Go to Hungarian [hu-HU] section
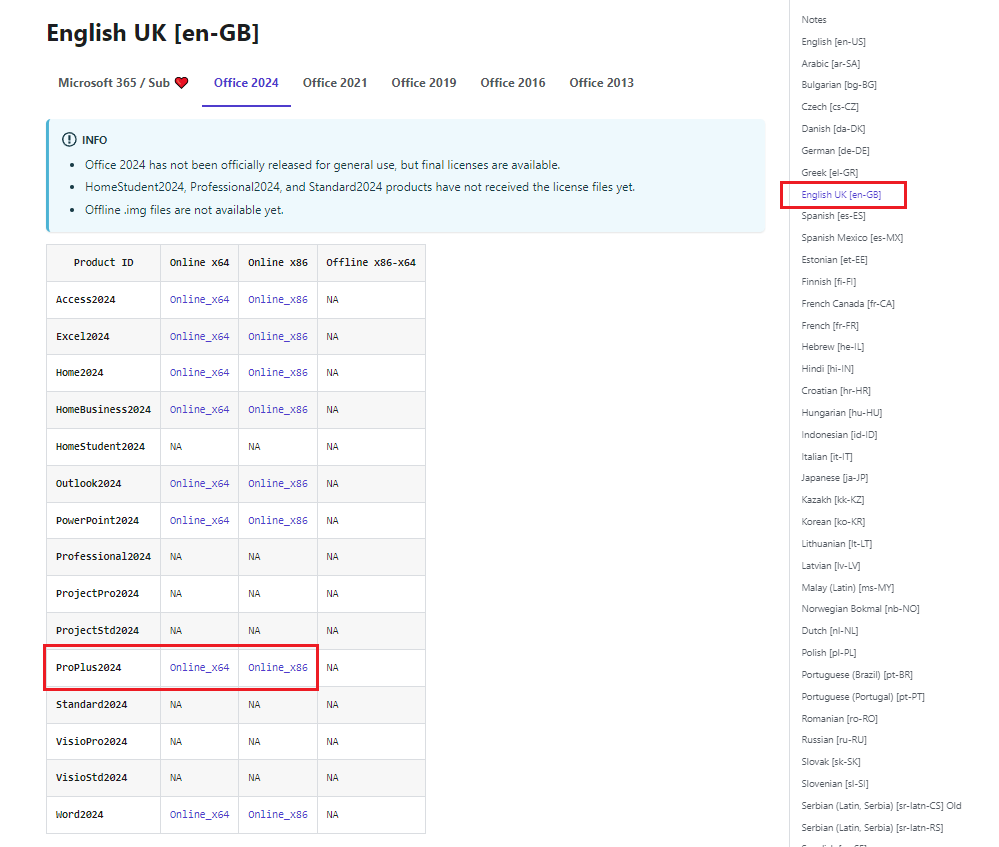999x847 pixels. point(842,413)
